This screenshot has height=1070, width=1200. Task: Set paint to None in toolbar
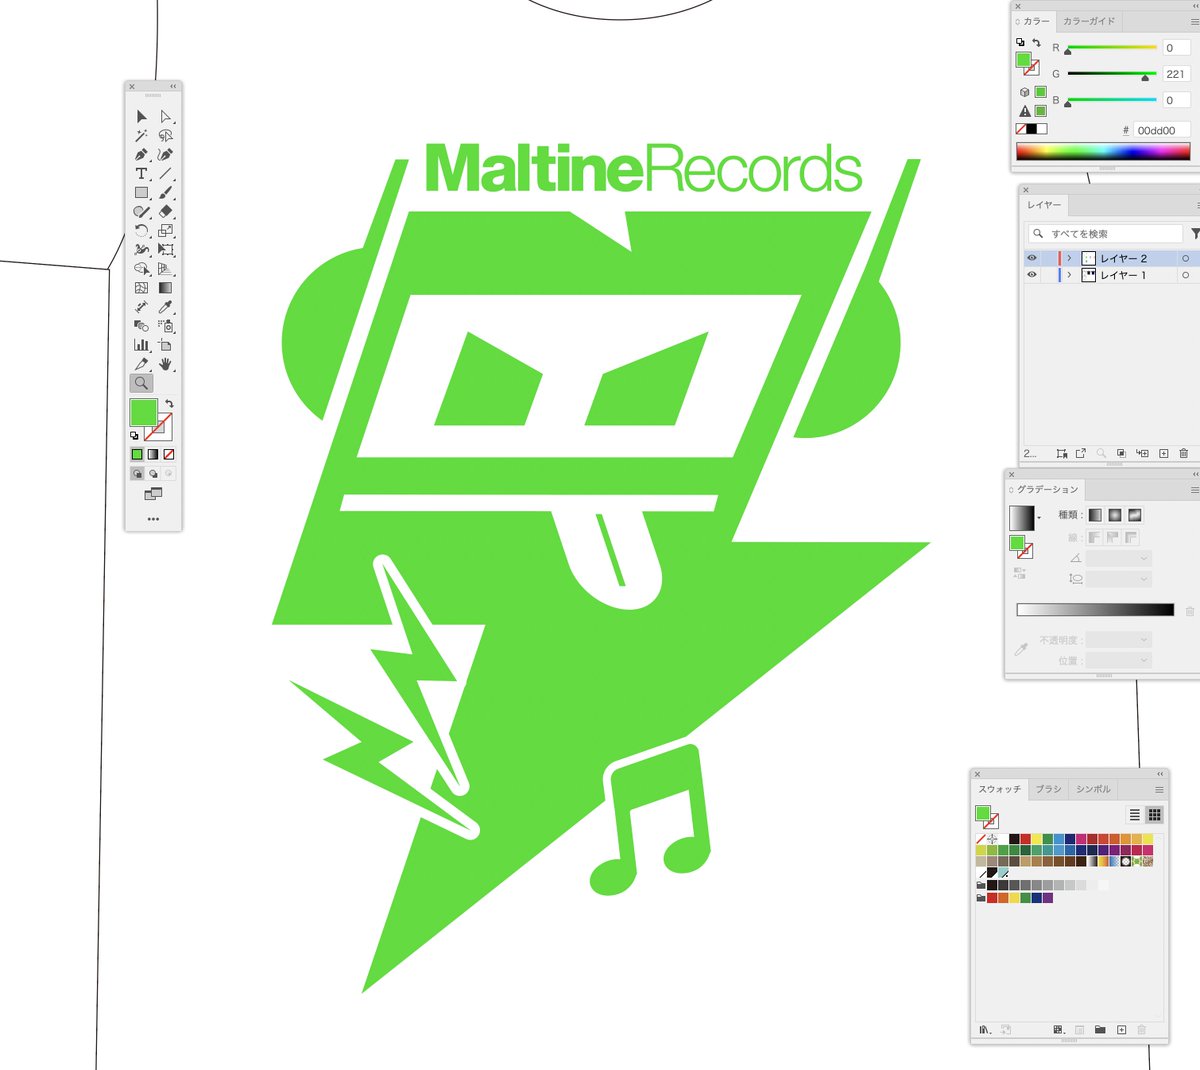tap(169, 454)
